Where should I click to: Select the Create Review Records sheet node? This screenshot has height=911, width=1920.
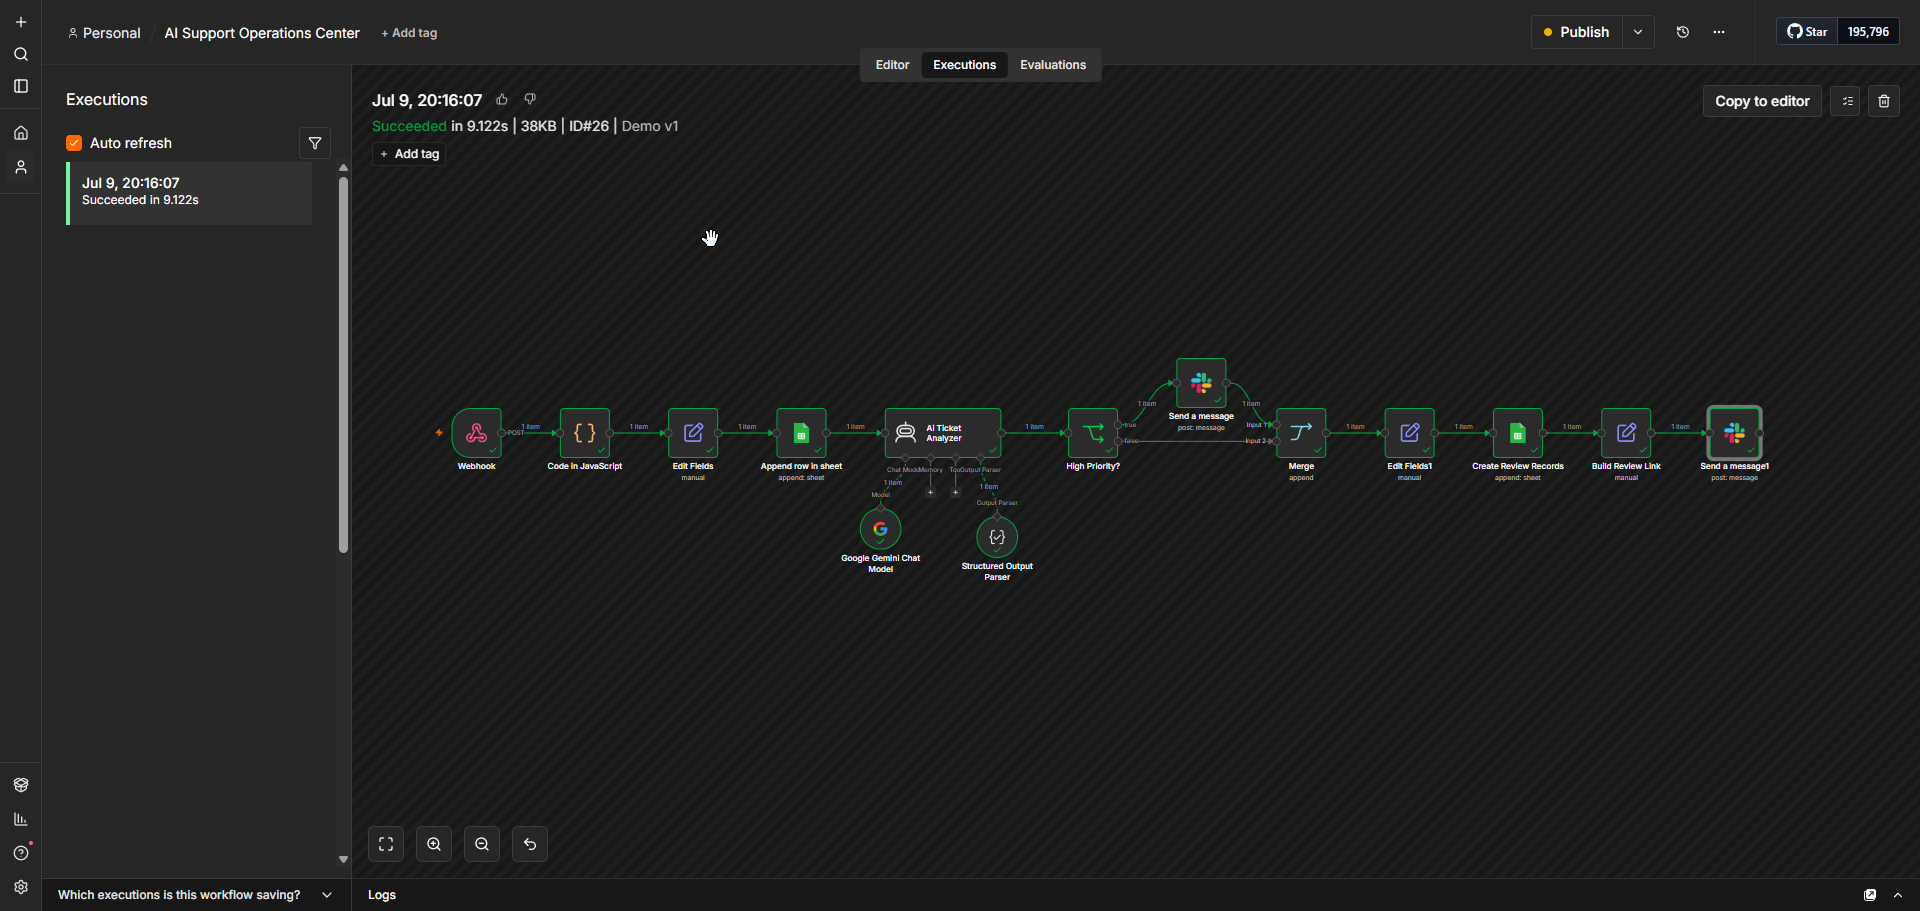point(1518,433)
